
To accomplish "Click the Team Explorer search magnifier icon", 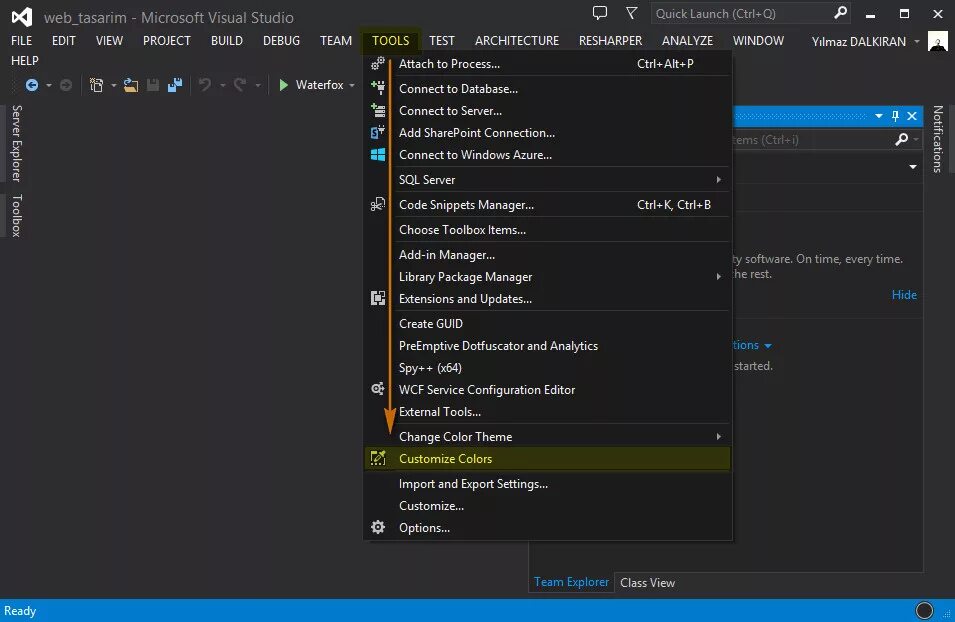I will [x=901, y=140].
